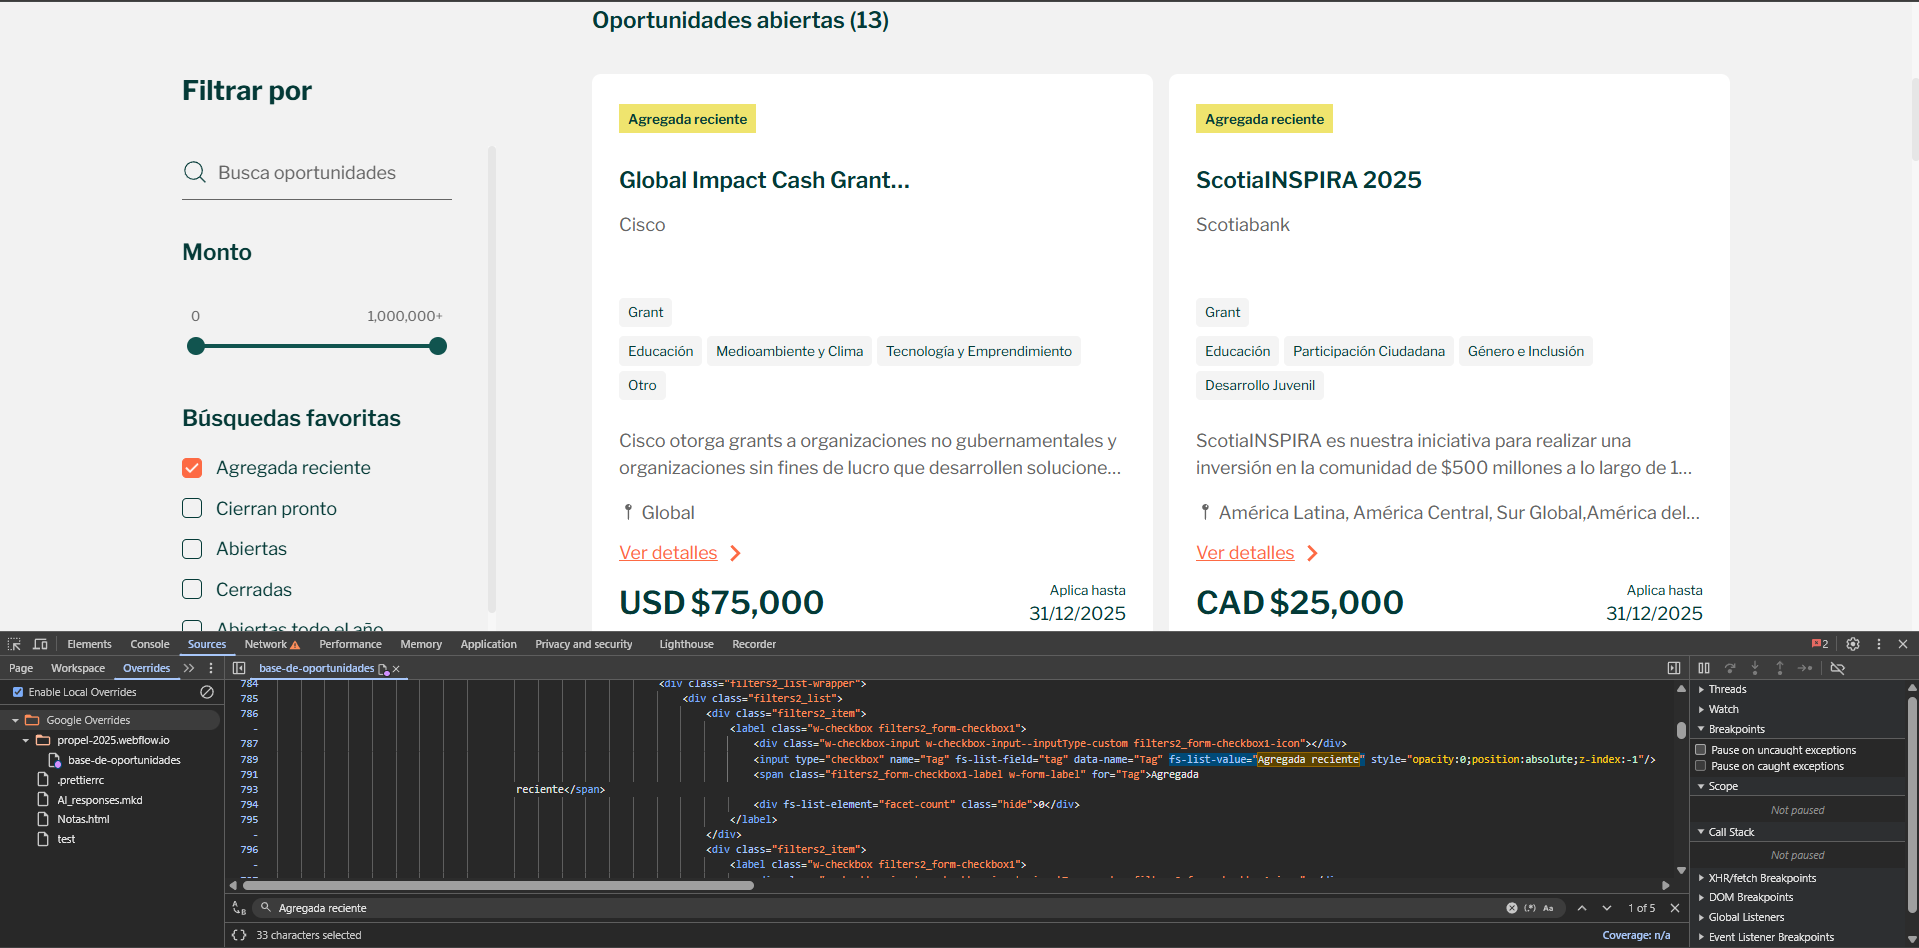1919x948 pixels.
Task: Click the step debugger icon
Action: (1805, 668)
